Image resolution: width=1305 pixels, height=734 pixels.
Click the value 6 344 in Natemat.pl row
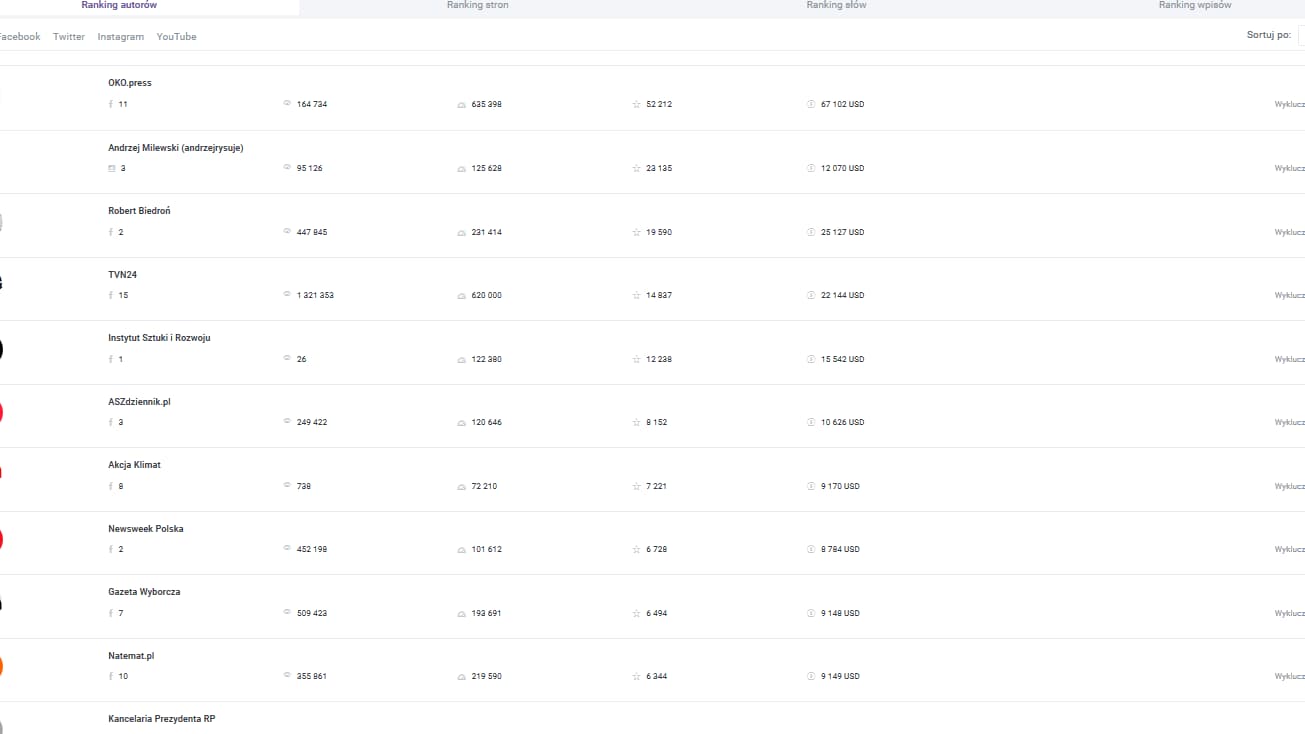point(656,676)
